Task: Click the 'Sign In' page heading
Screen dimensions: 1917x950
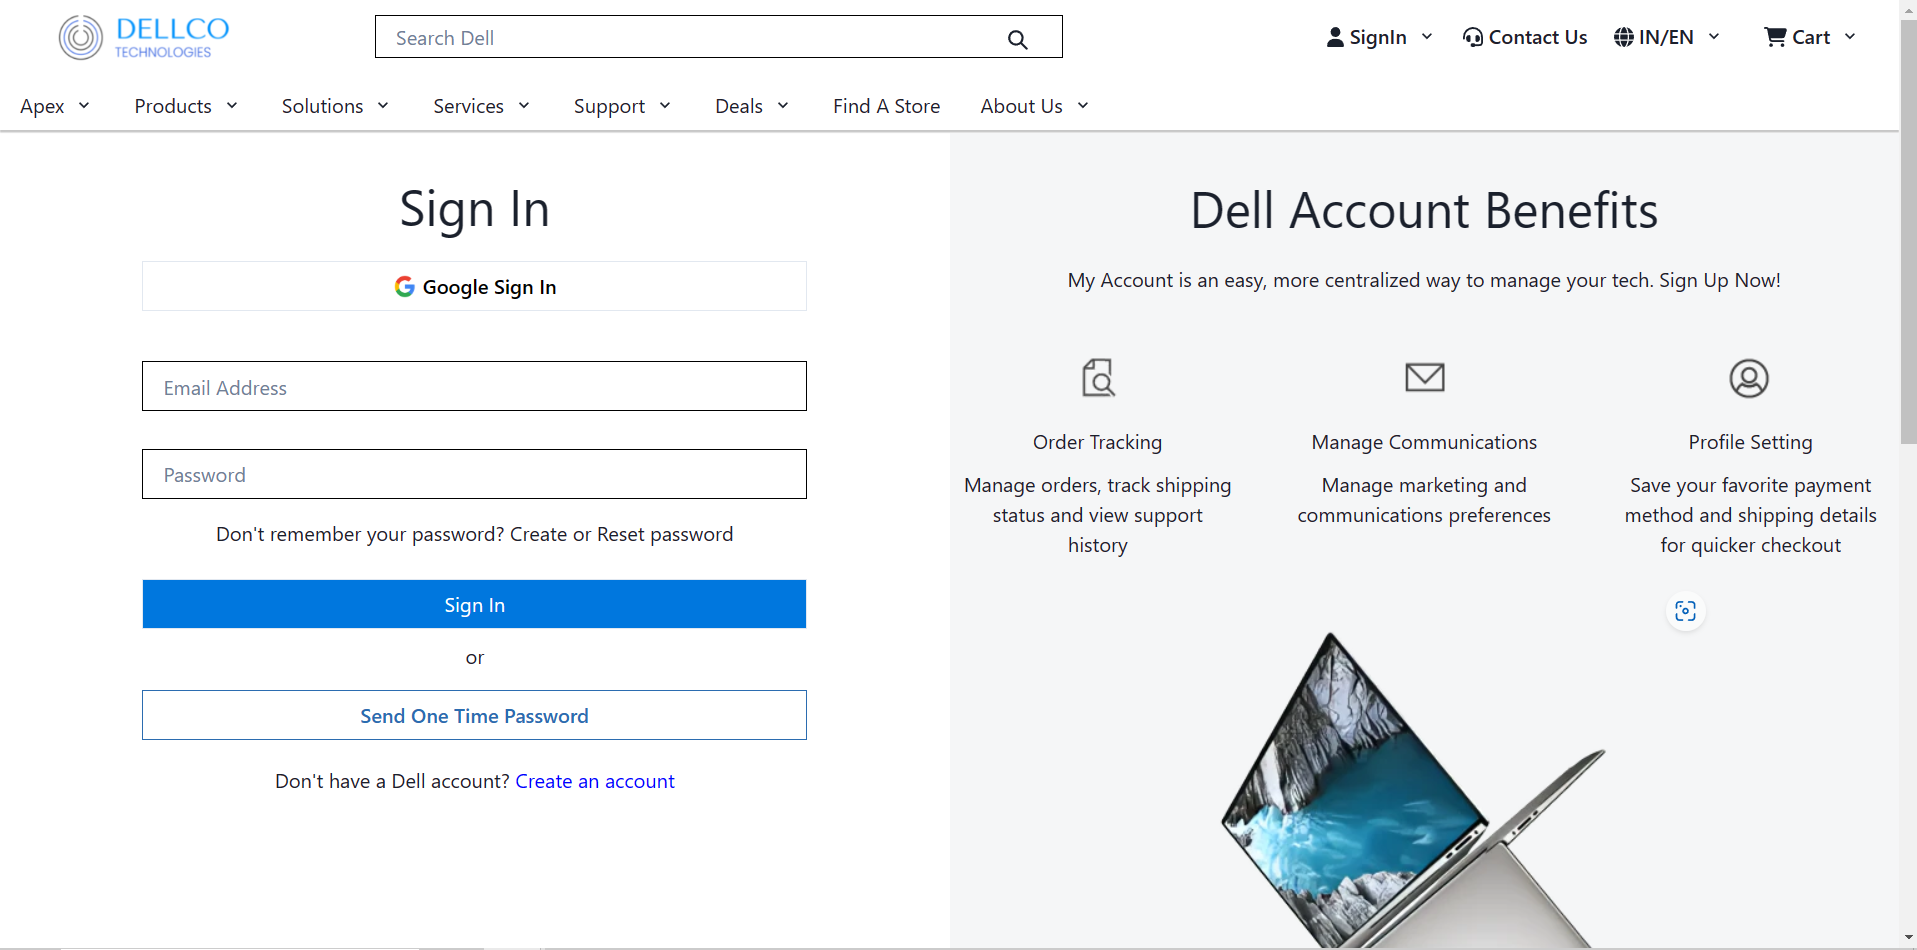Action: 474,210
